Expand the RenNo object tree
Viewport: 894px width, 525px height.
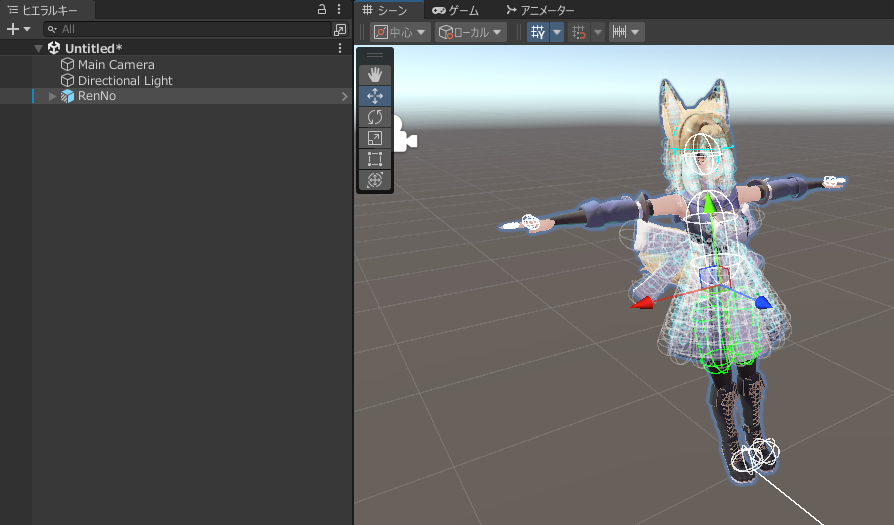click(53, 96)
